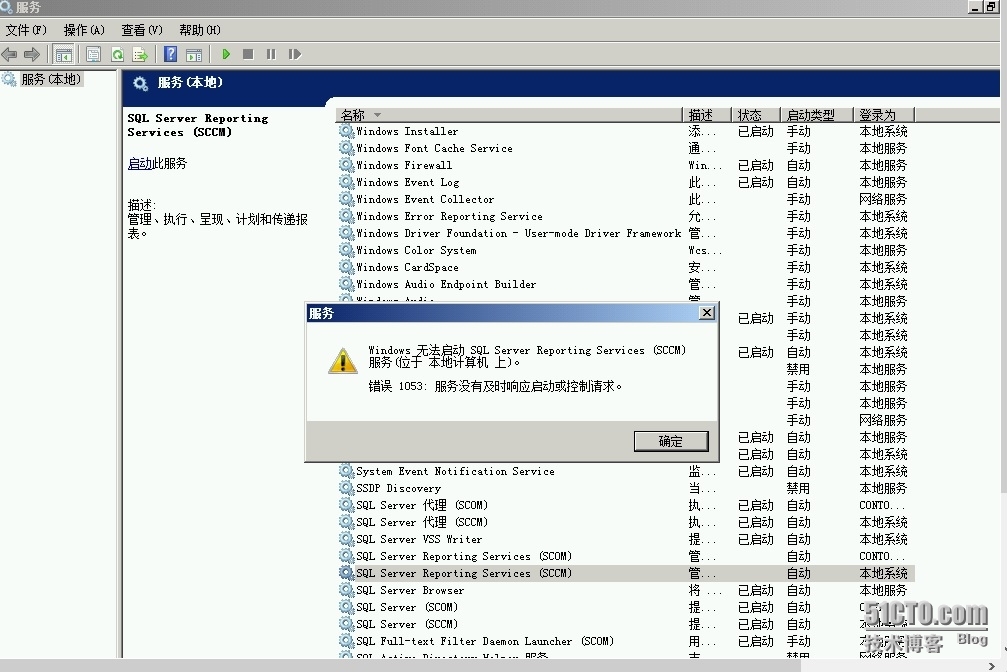
Task: Sort by 登录为 column header
Action: 883,115
